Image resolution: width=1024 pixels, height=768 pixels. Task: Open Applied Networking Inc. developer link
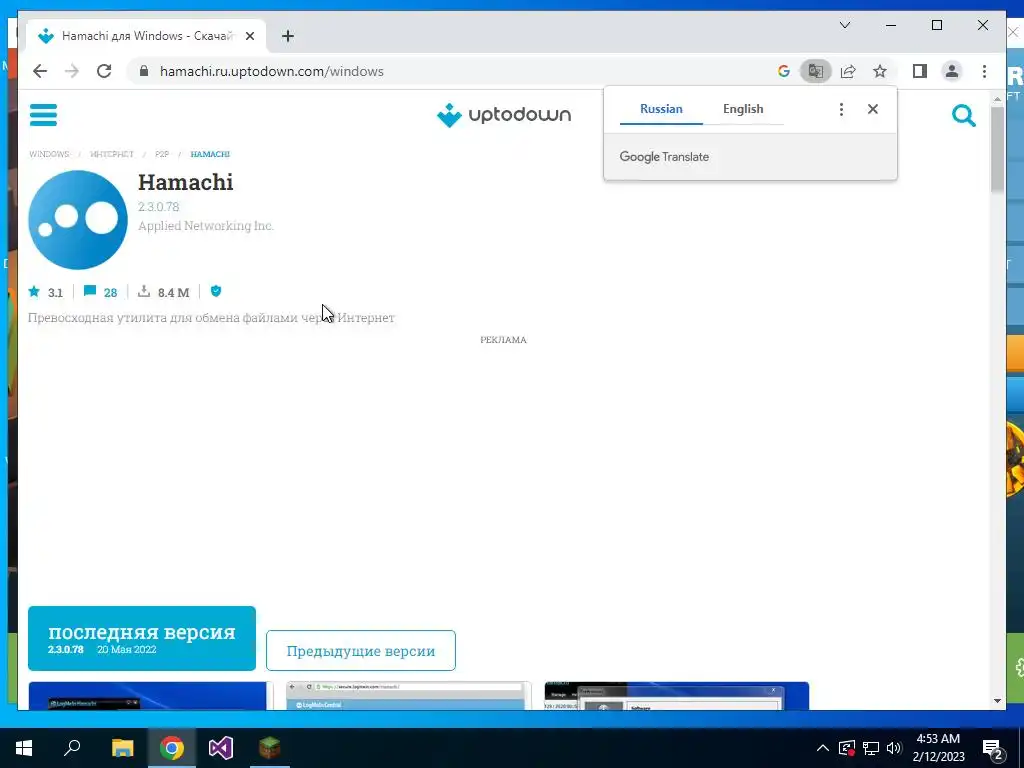click(206, 226)
